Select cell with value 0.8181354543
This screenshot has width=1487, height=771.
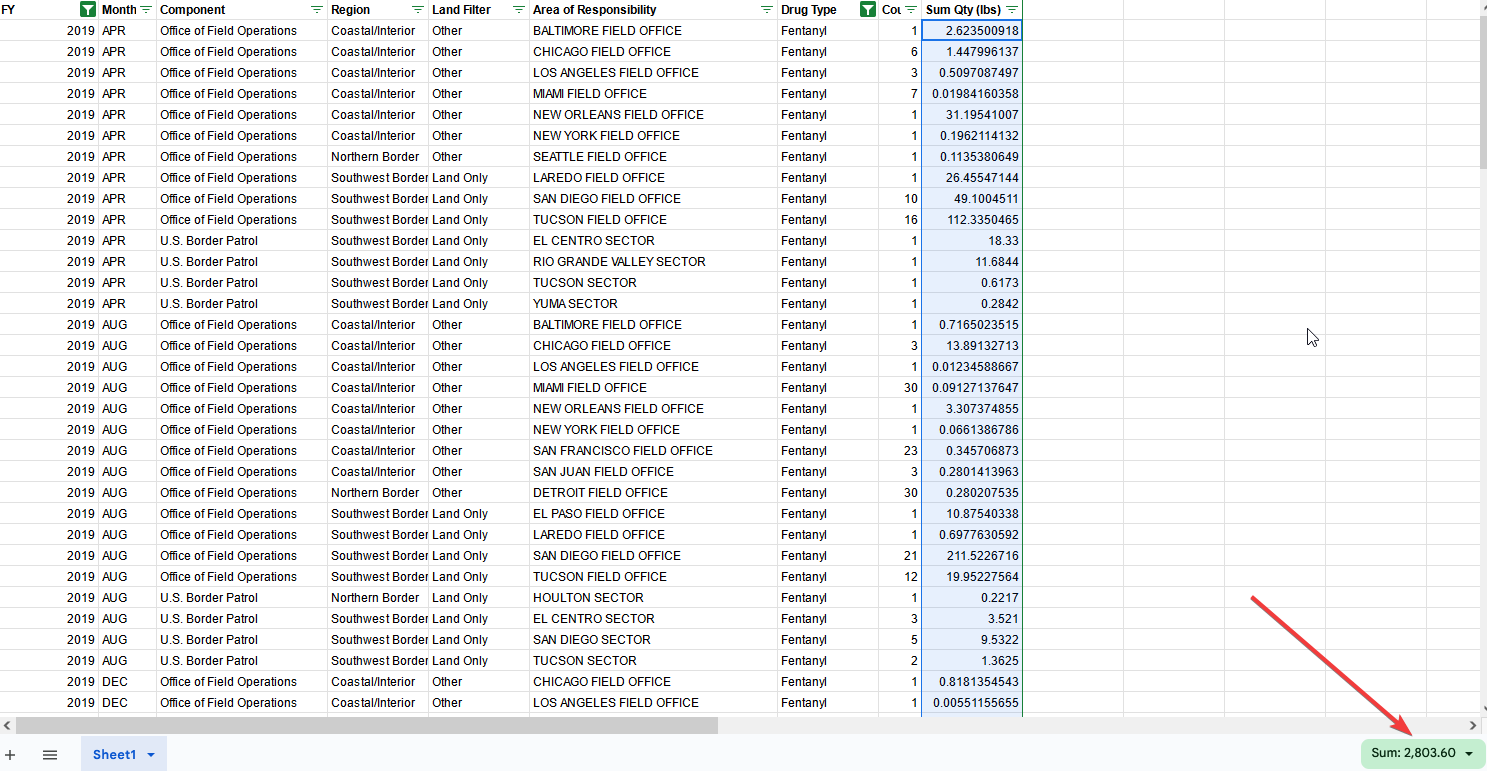coord(972,682)
